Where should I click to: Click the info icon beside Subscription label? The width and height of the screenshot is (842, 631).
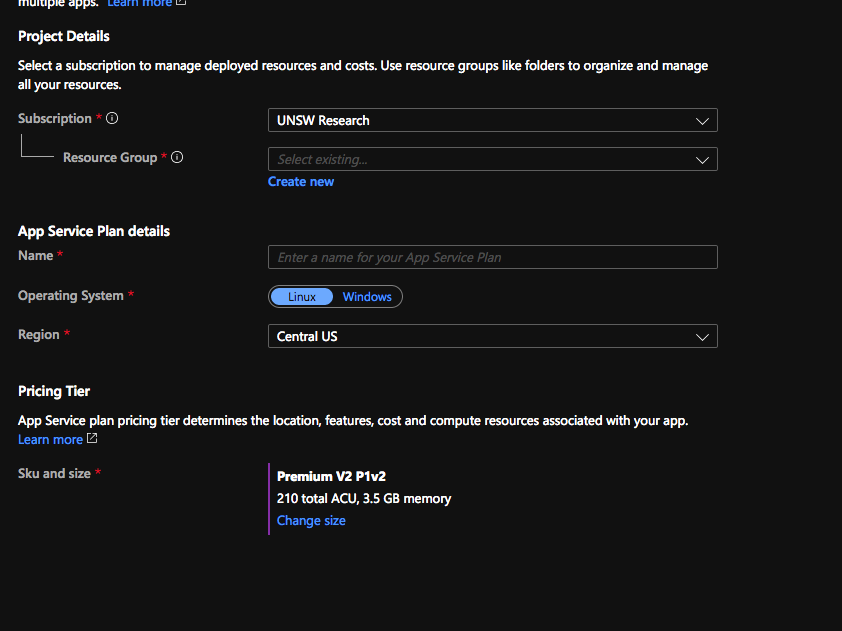(111, 118)
